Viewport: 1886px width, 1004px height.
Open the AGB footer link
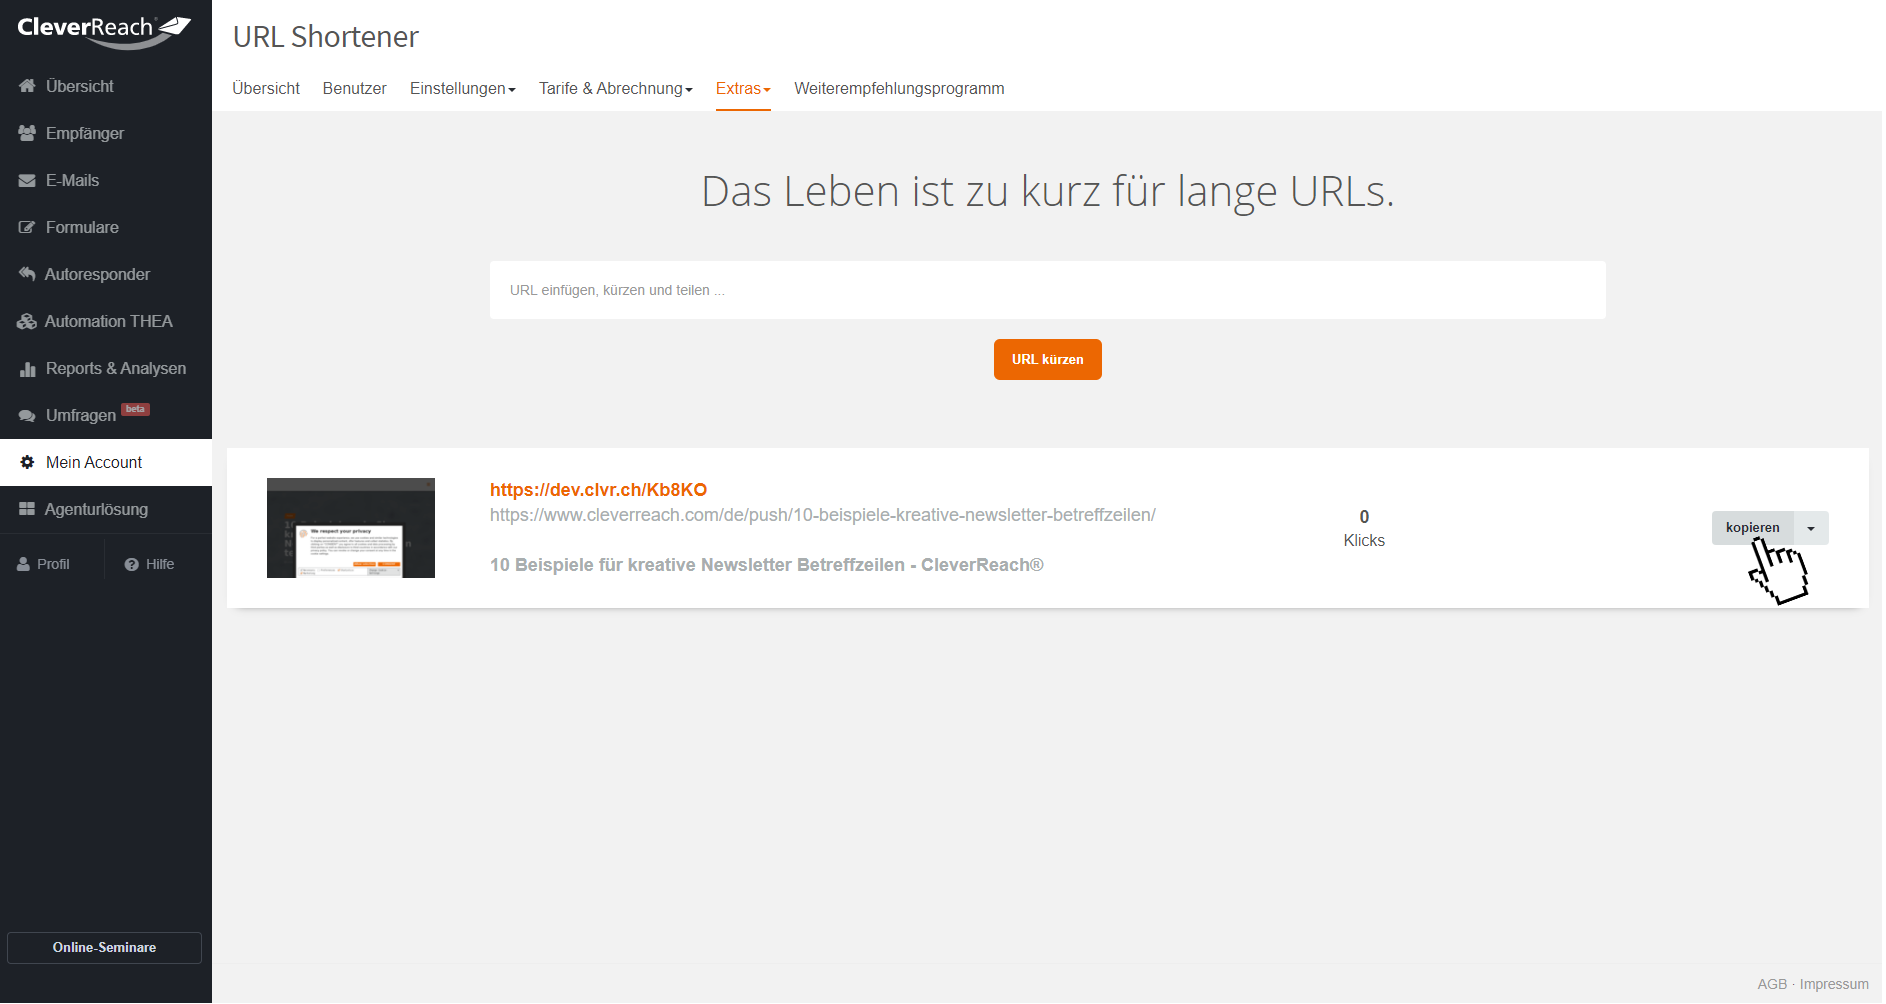pyautogui.click(x=1772, y=984)
